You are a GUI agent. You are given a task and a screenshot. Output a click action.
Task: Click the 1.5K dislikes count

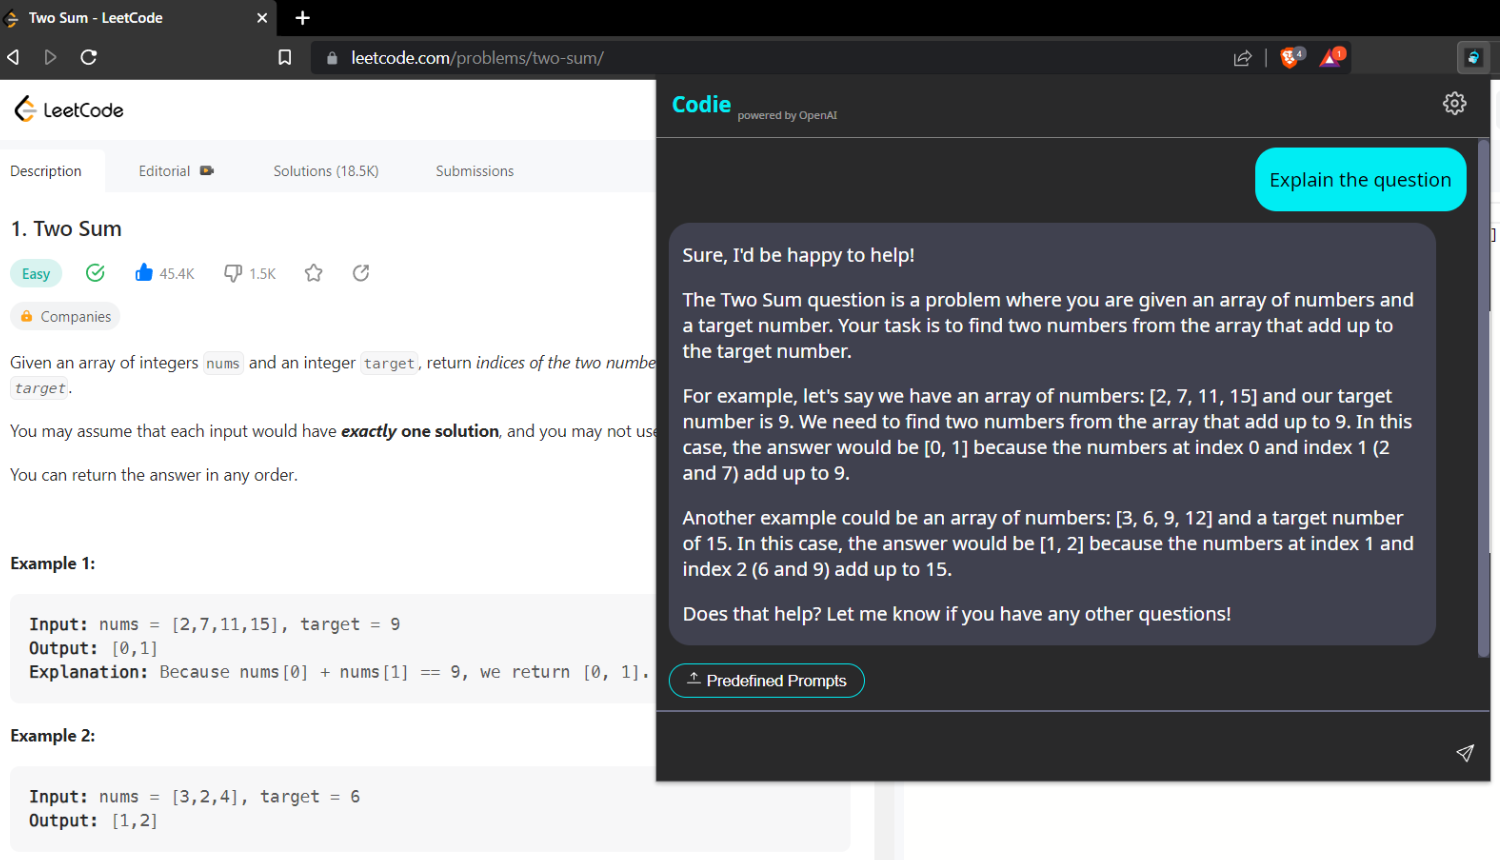(x=263, y=274)
